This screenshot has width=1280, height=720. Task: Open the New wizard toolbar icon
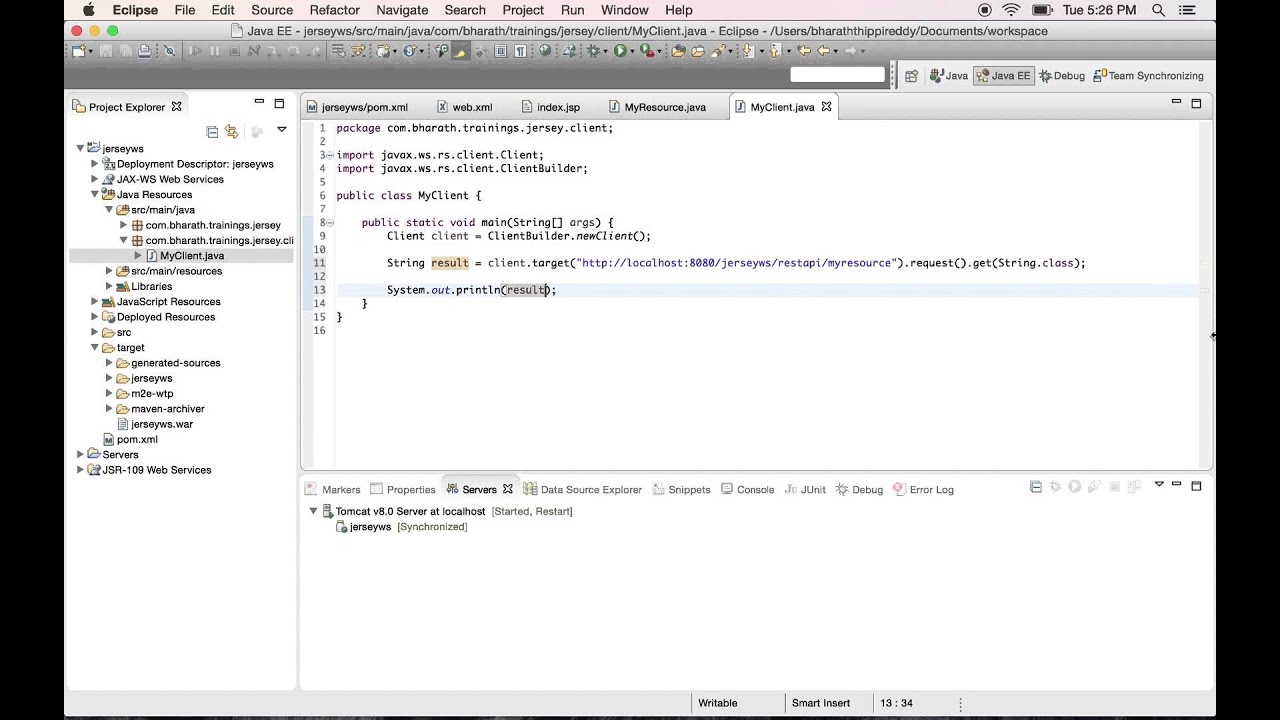tap(78, 50)
